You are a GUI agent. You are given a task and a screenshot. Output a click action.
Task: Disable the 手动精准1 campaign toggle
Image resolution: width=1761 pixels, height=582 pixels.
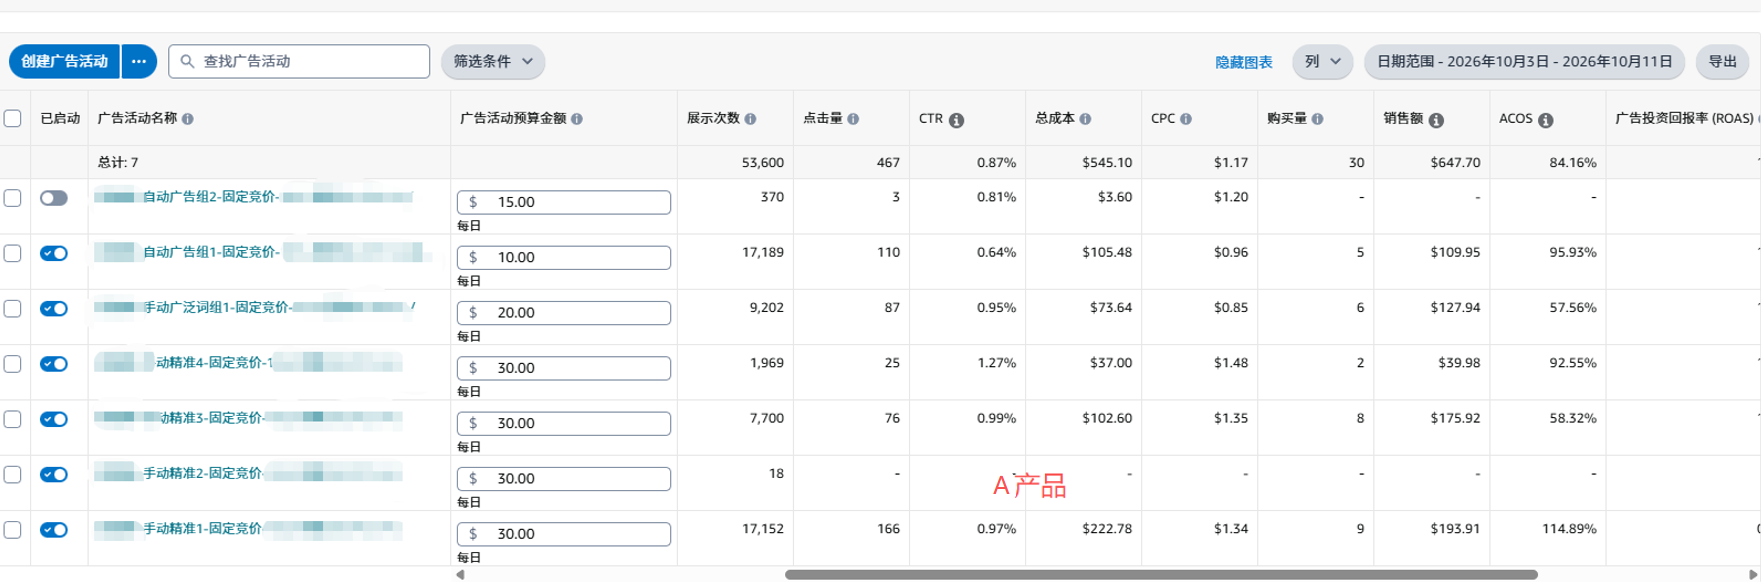click(54, 530)
